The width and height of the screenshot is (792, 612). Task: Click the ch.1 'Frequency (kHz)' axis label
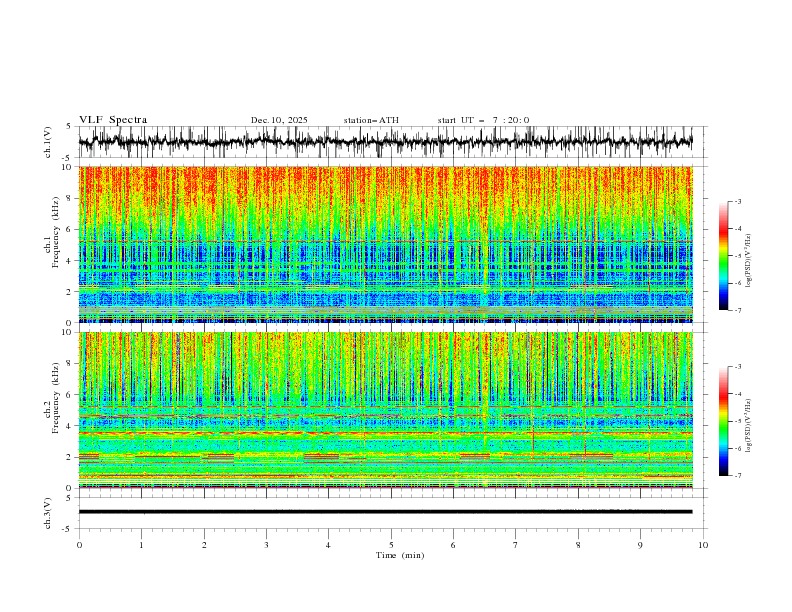click(x=55, y=233)
